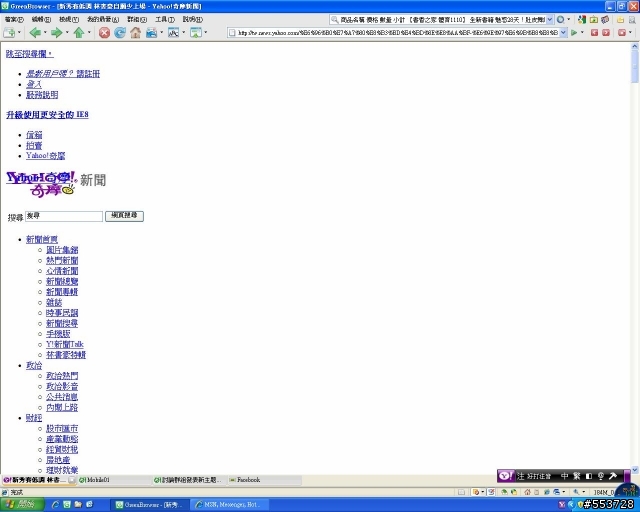Open the 說明(H) menu

click(x=192, y=19)
